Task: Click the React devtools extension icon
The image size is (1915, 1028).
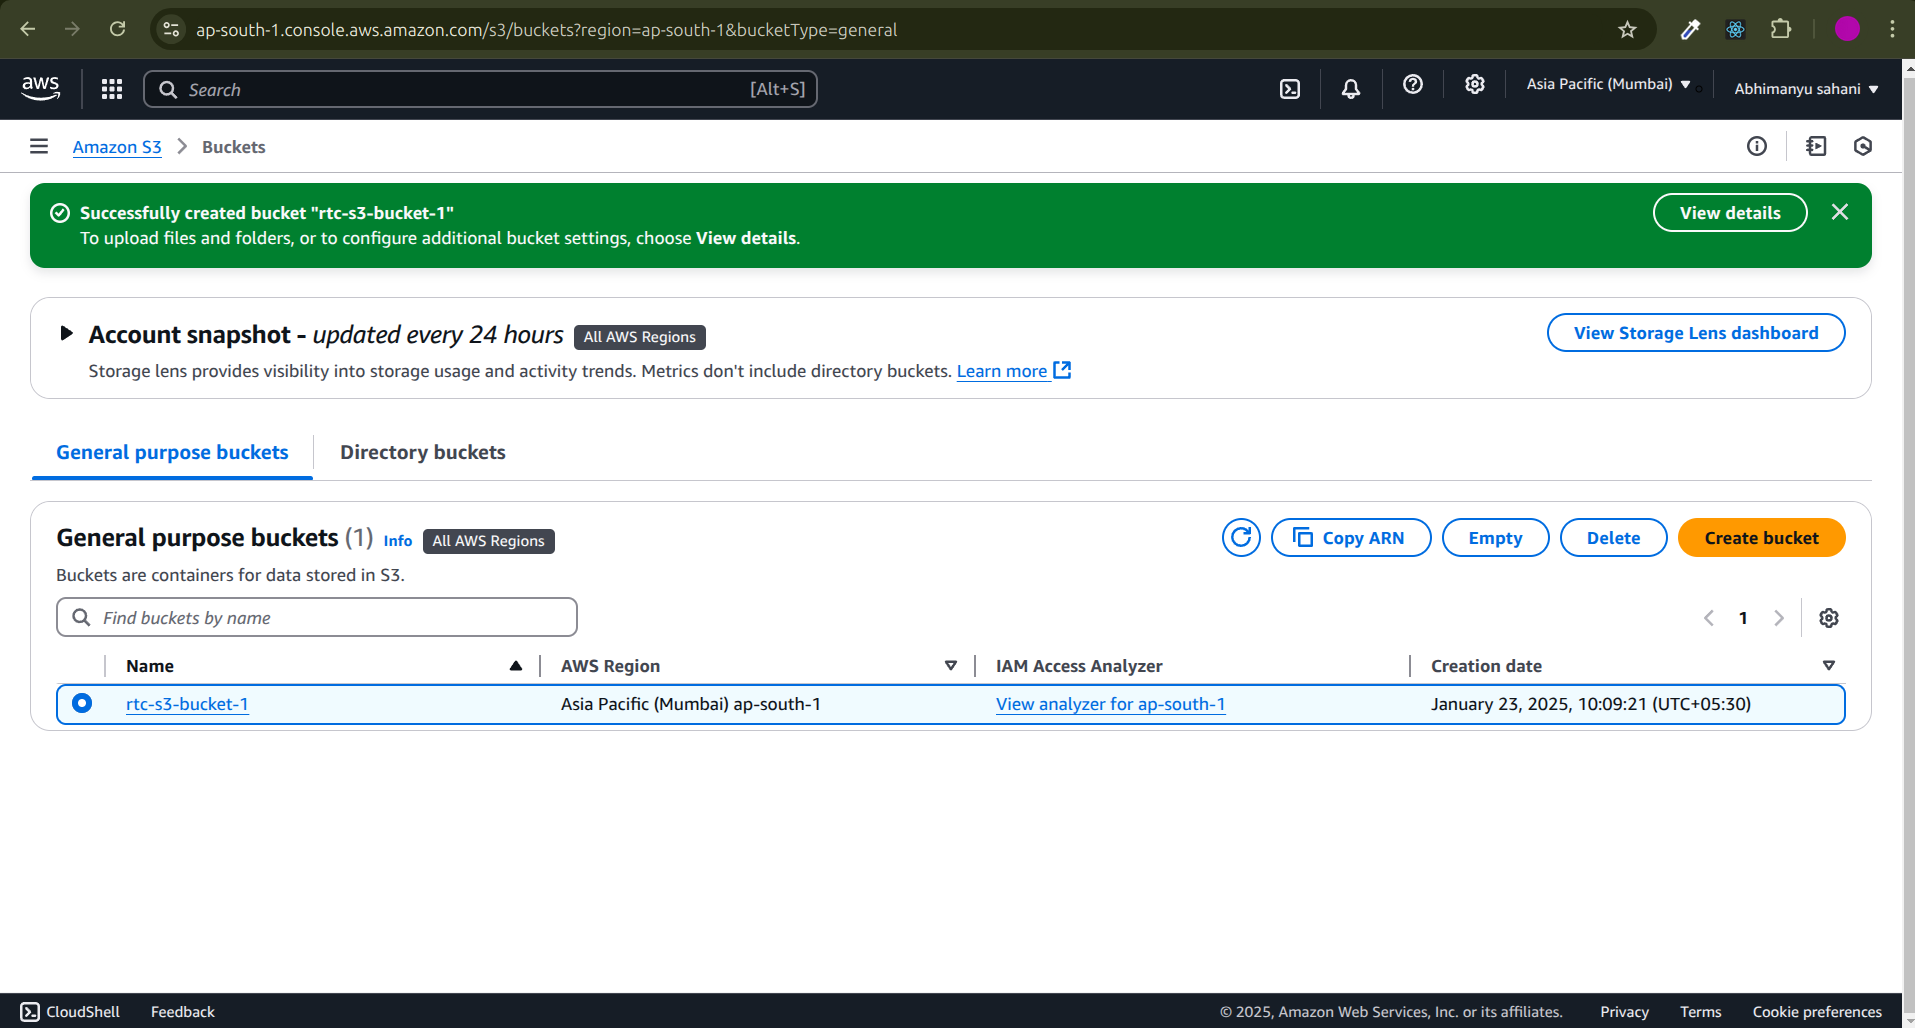Action: [1736, 29]
